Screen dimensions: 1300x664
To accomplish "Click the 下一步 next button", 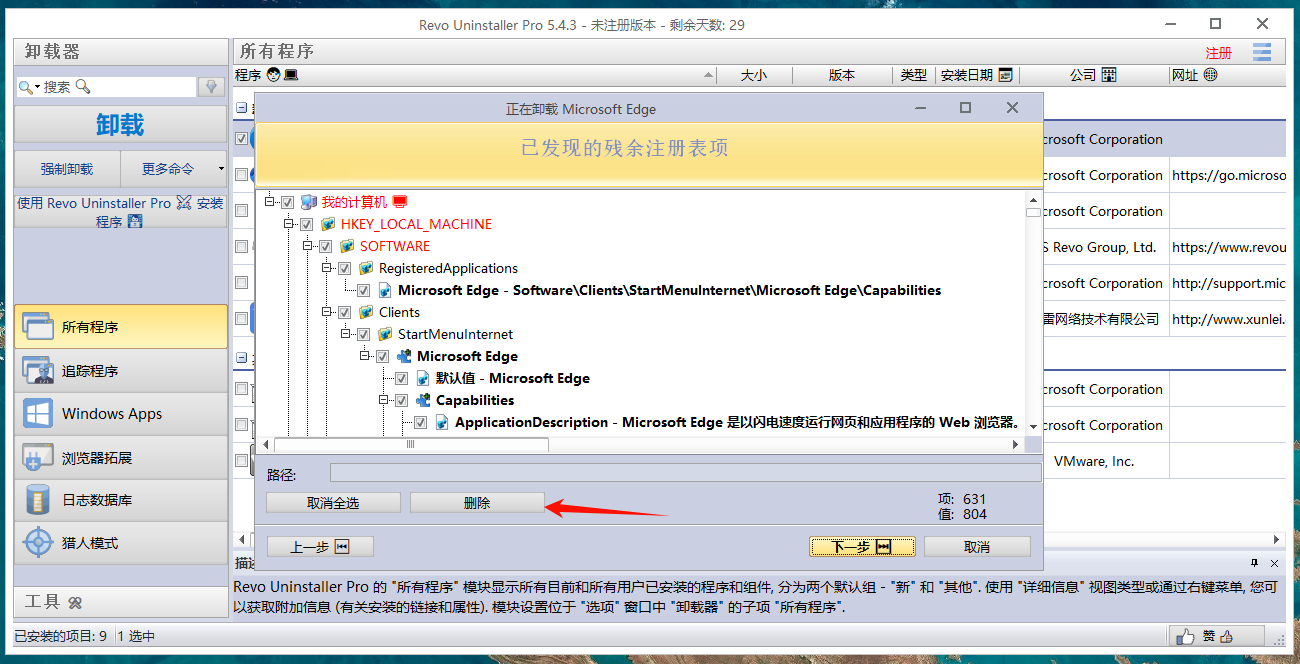I will [861, 547].
